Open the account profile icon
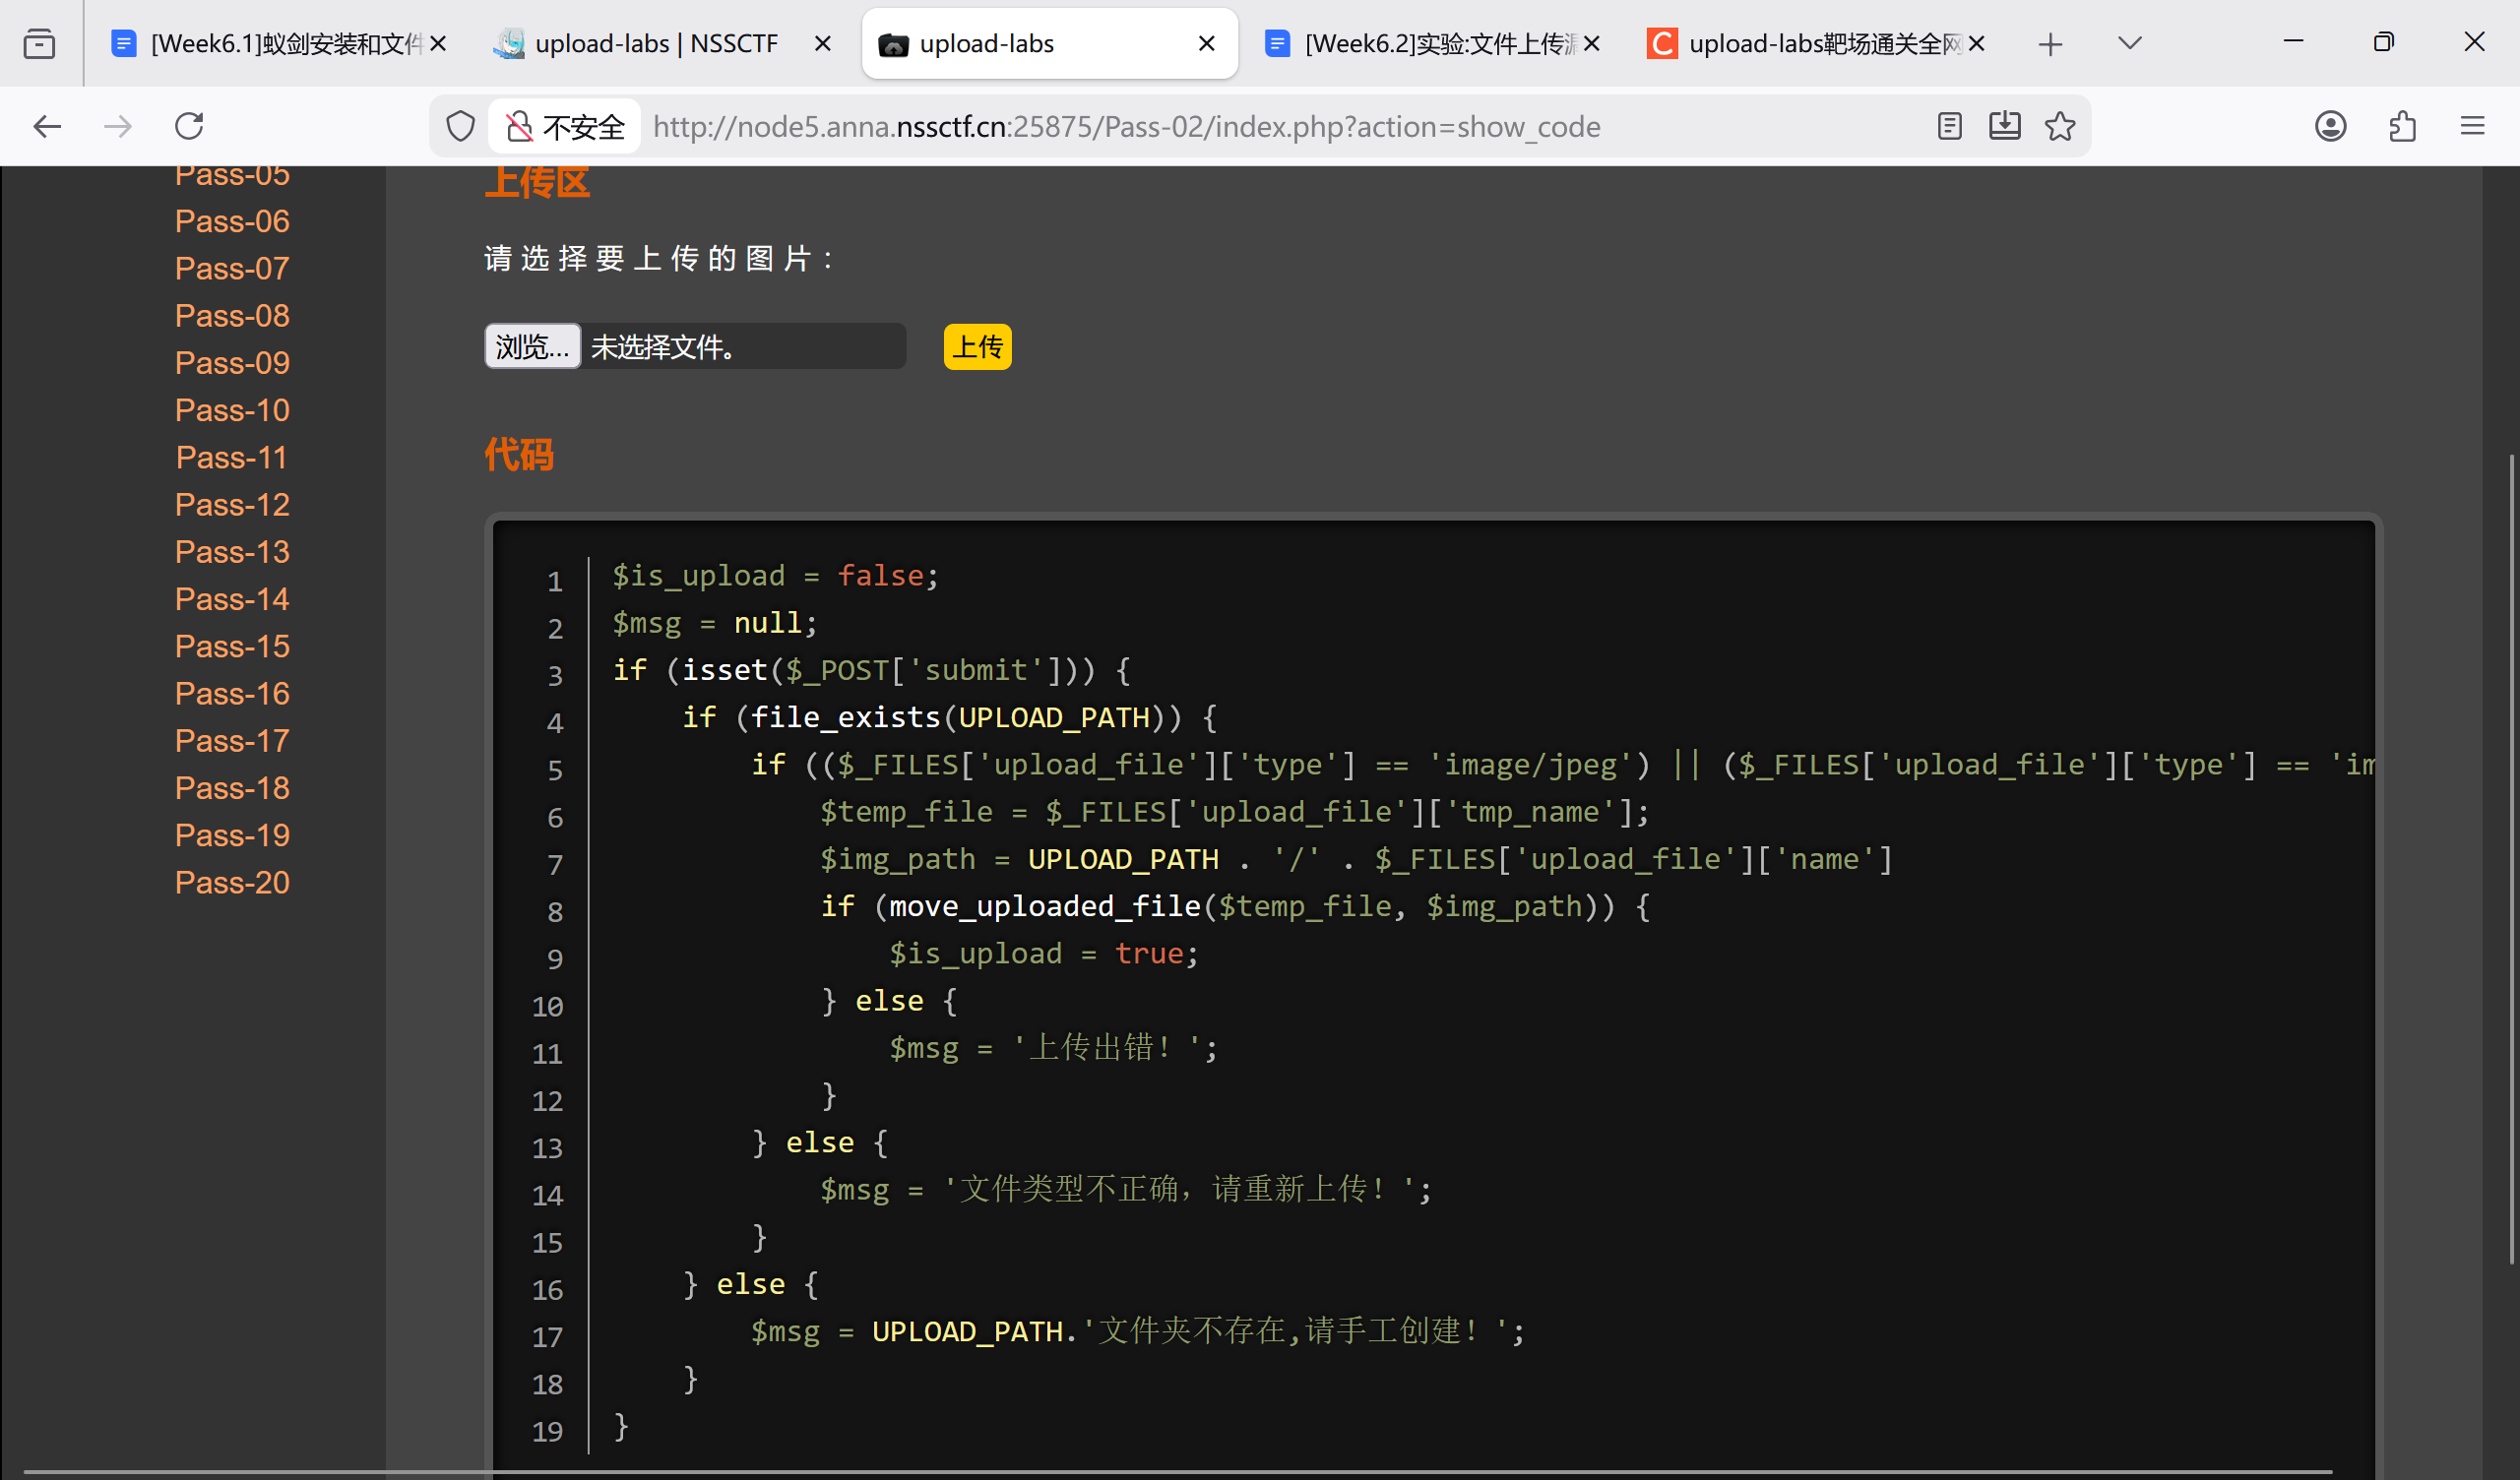 [x=2330, y=126]
